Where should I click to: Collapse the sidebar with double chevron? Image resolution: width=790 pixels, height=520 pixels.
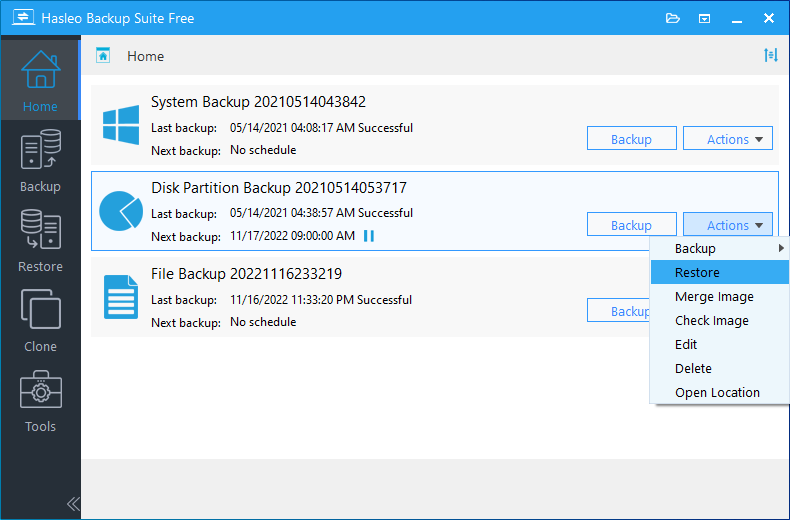(73, 503)
